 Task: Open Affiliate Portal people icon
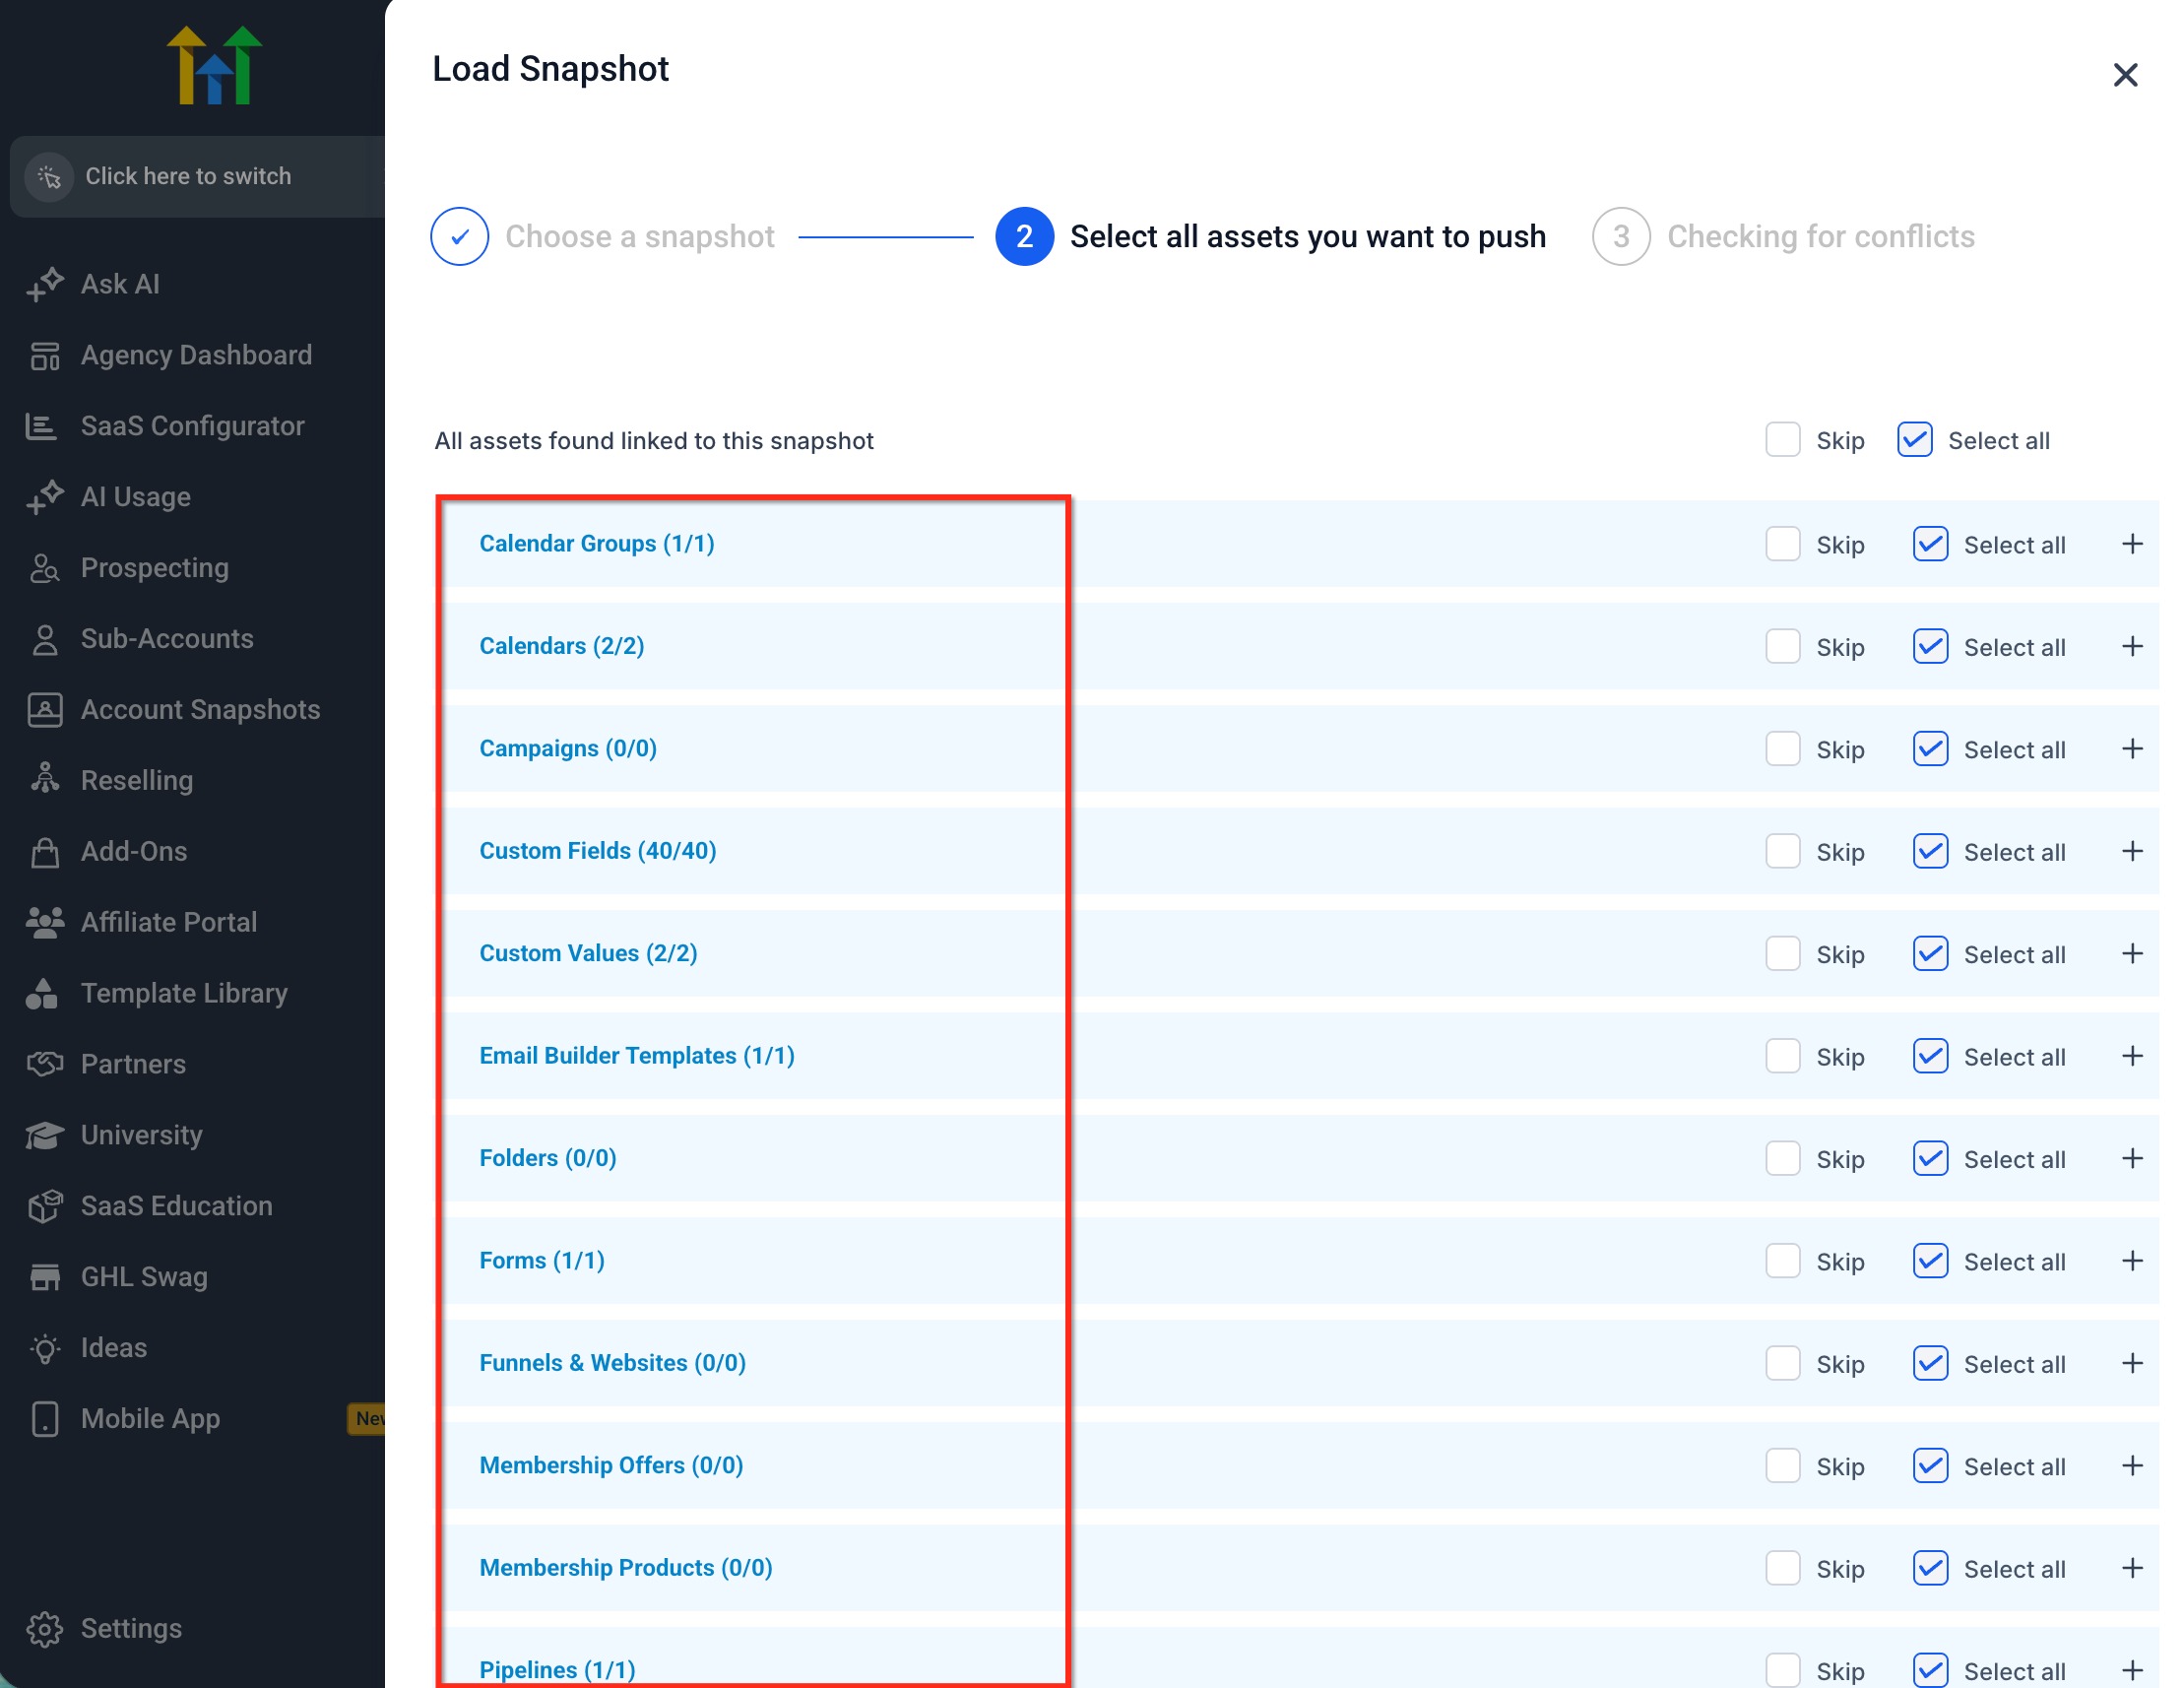45,922
